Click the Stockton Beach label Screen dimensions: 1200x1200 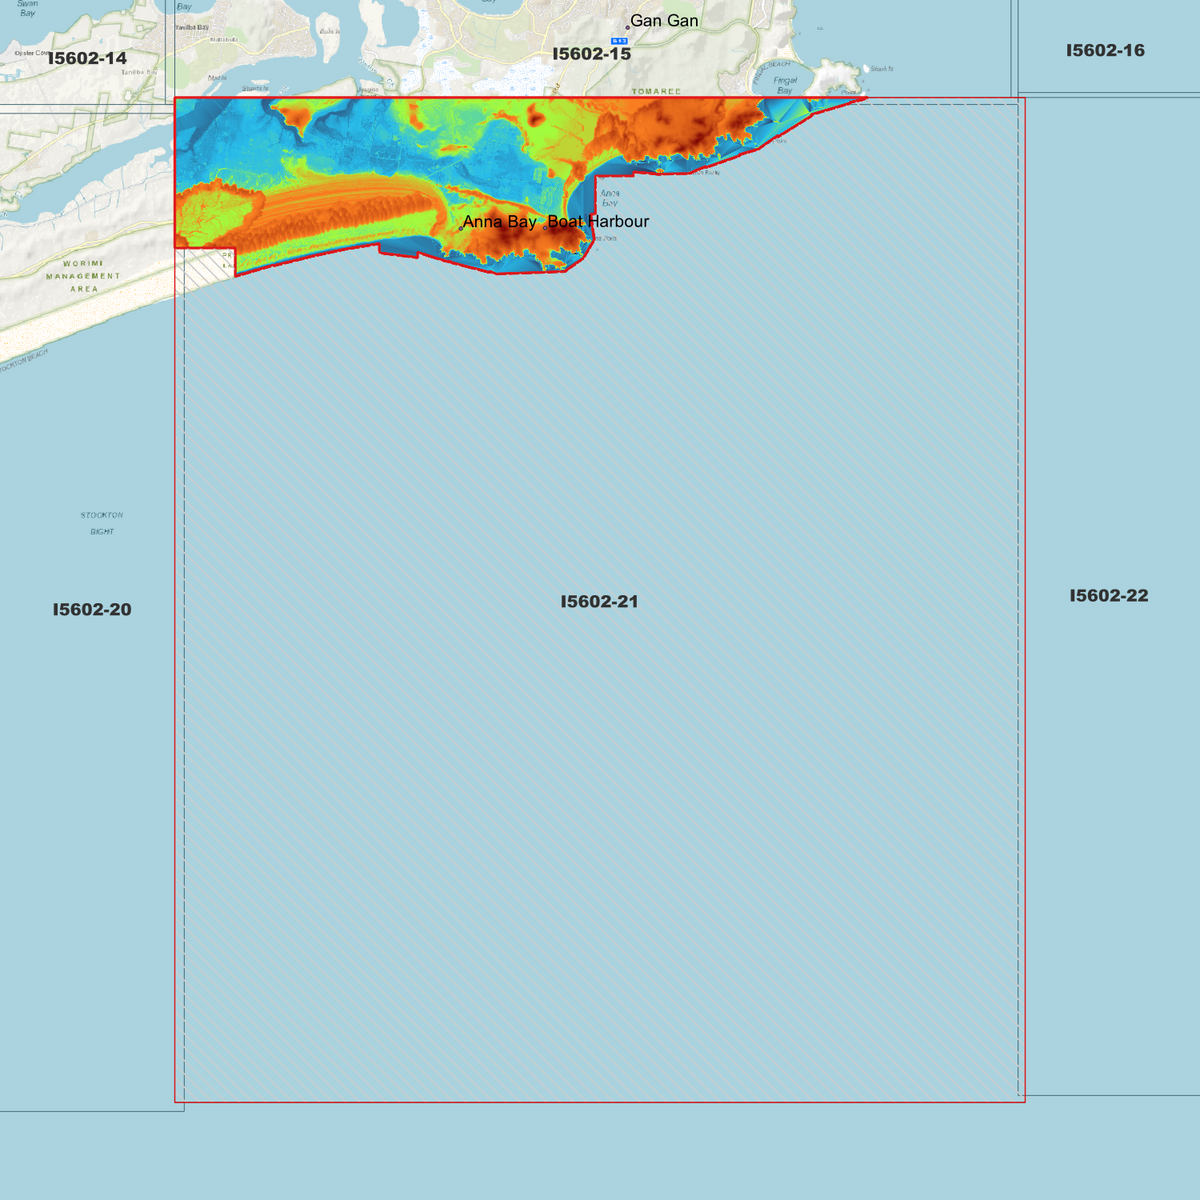24,360
